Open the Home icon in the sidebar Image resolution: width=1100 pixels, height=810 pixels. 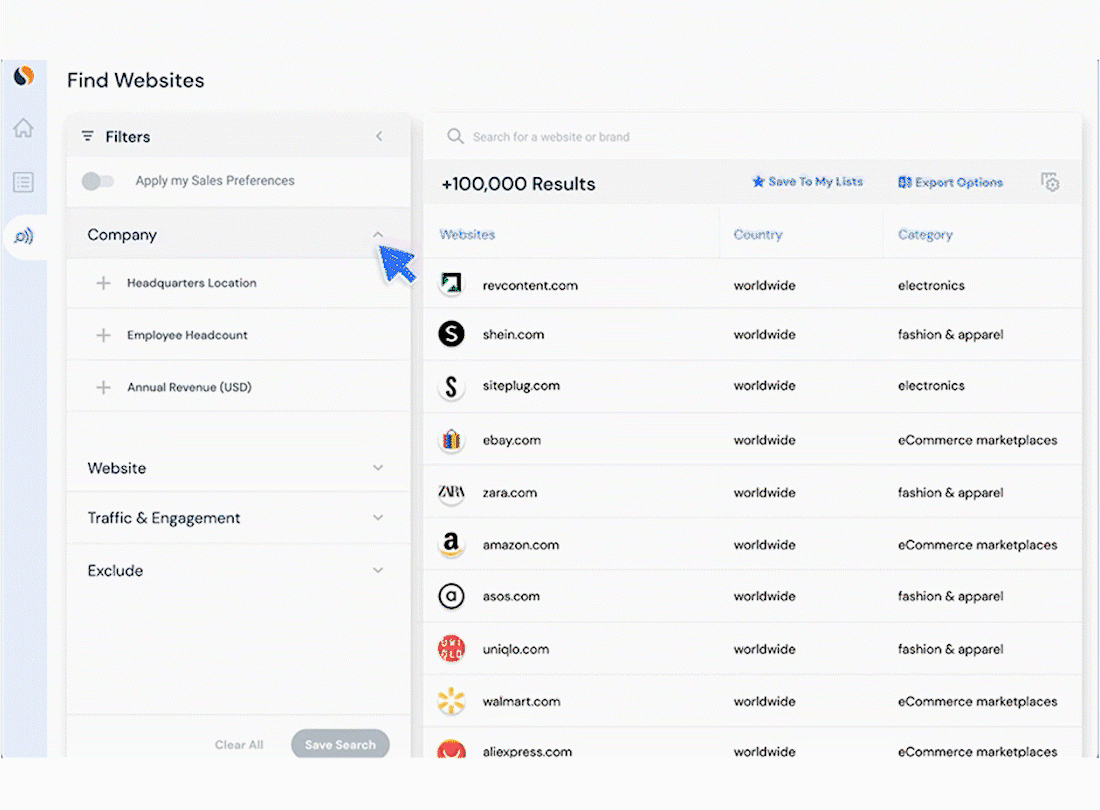(22, 128)
